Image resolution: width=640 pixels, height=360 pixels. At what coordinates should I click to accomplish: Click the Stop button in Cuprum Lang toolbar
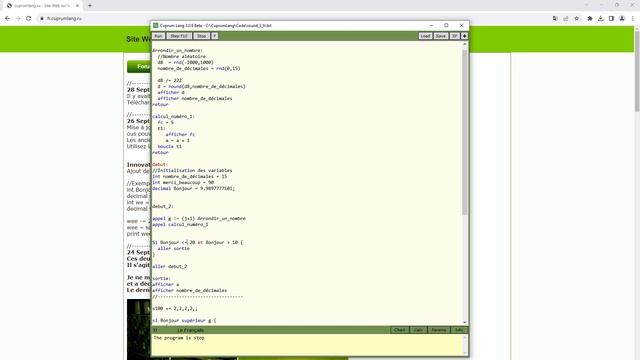click(201, 36)
